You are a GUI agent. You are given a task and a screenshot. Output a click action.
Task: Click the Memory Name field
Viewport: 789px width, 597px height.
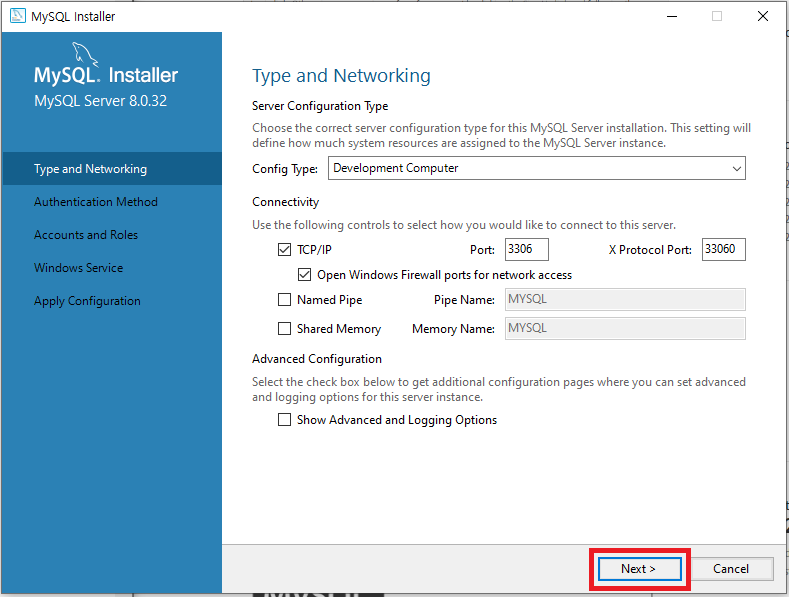[x=625, y=329]
